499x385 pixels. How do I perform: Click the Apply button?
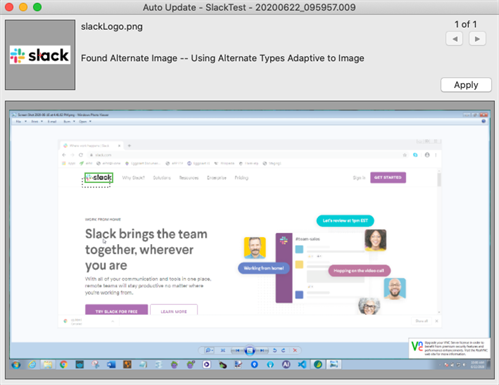coord(466,85)
